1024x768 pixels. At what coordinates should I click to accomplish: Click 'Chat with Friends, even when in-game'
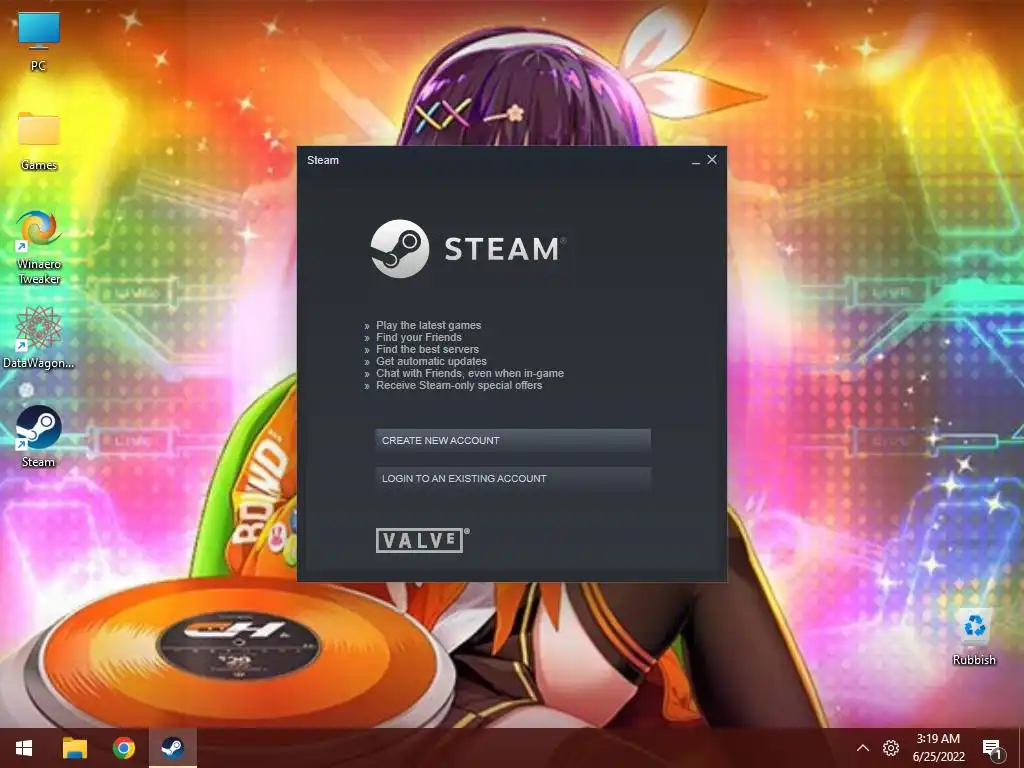pyautogui.click(x=470, y=373)
